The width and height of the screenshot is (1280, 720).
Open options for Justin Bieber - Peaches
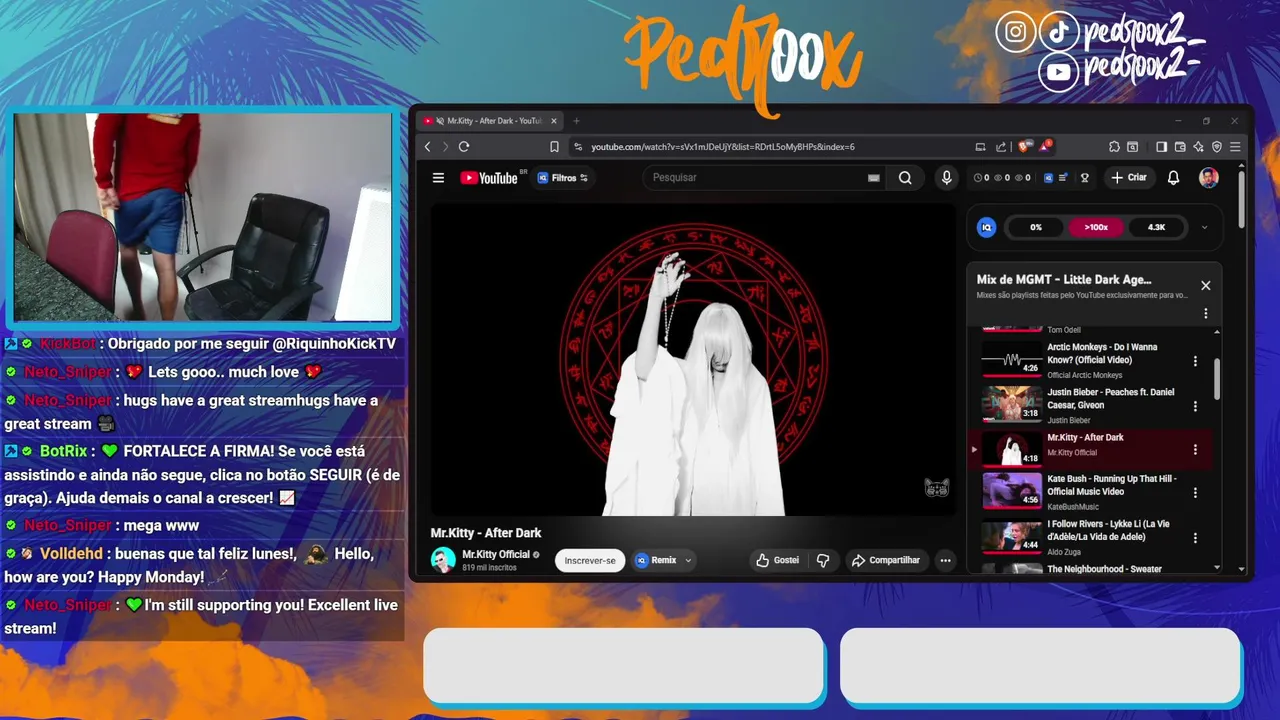(x=1195, y=406)
